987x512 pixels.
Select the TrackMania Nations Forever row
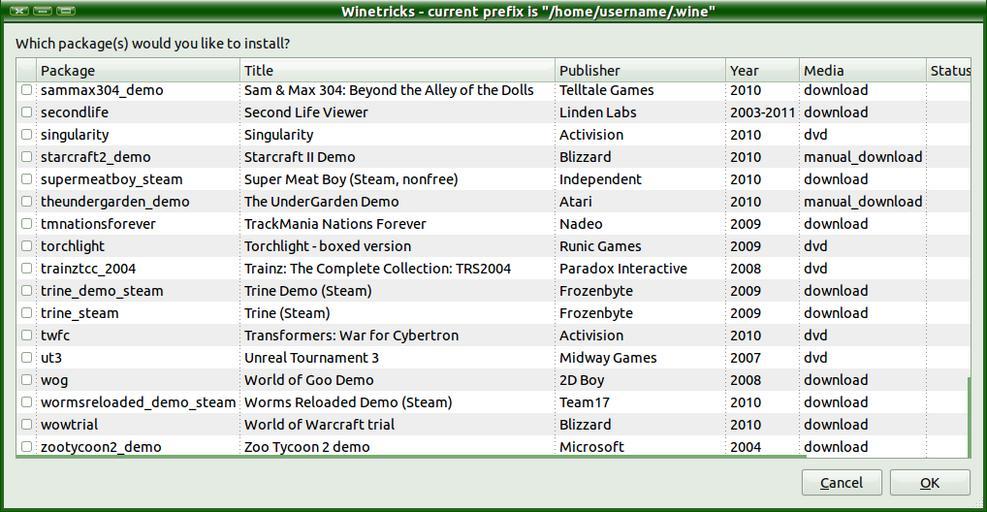pyautogui.click(x=335, y=224)
